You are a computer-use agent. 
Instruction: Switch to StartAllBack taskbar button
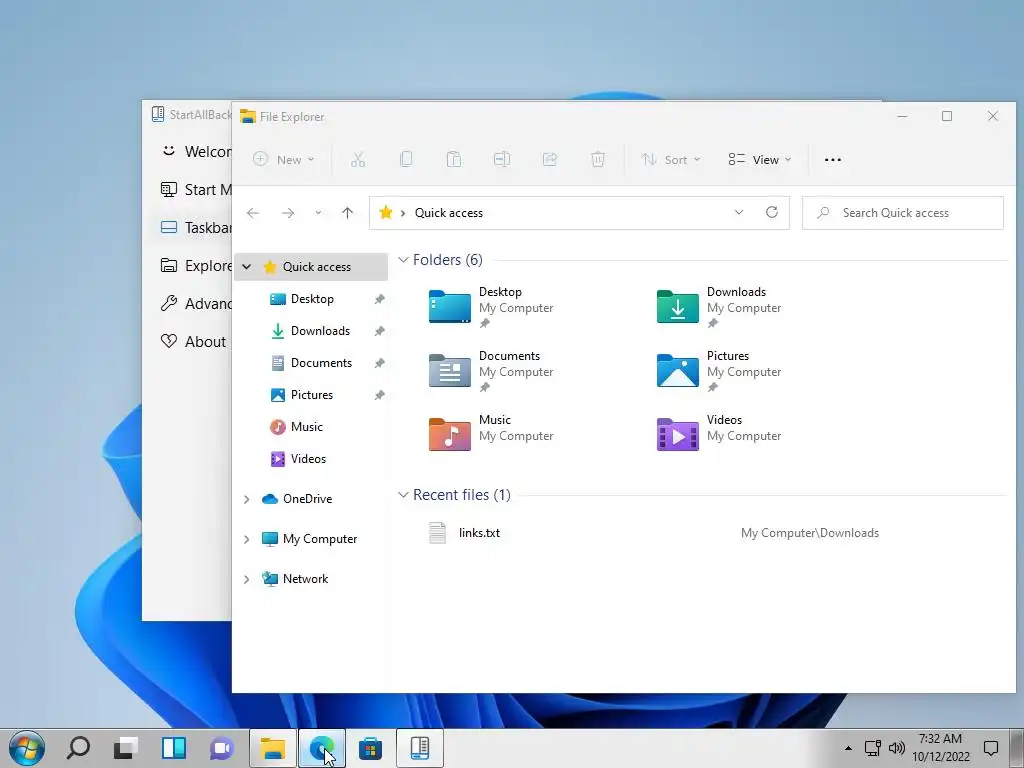(x=419, y=748)
